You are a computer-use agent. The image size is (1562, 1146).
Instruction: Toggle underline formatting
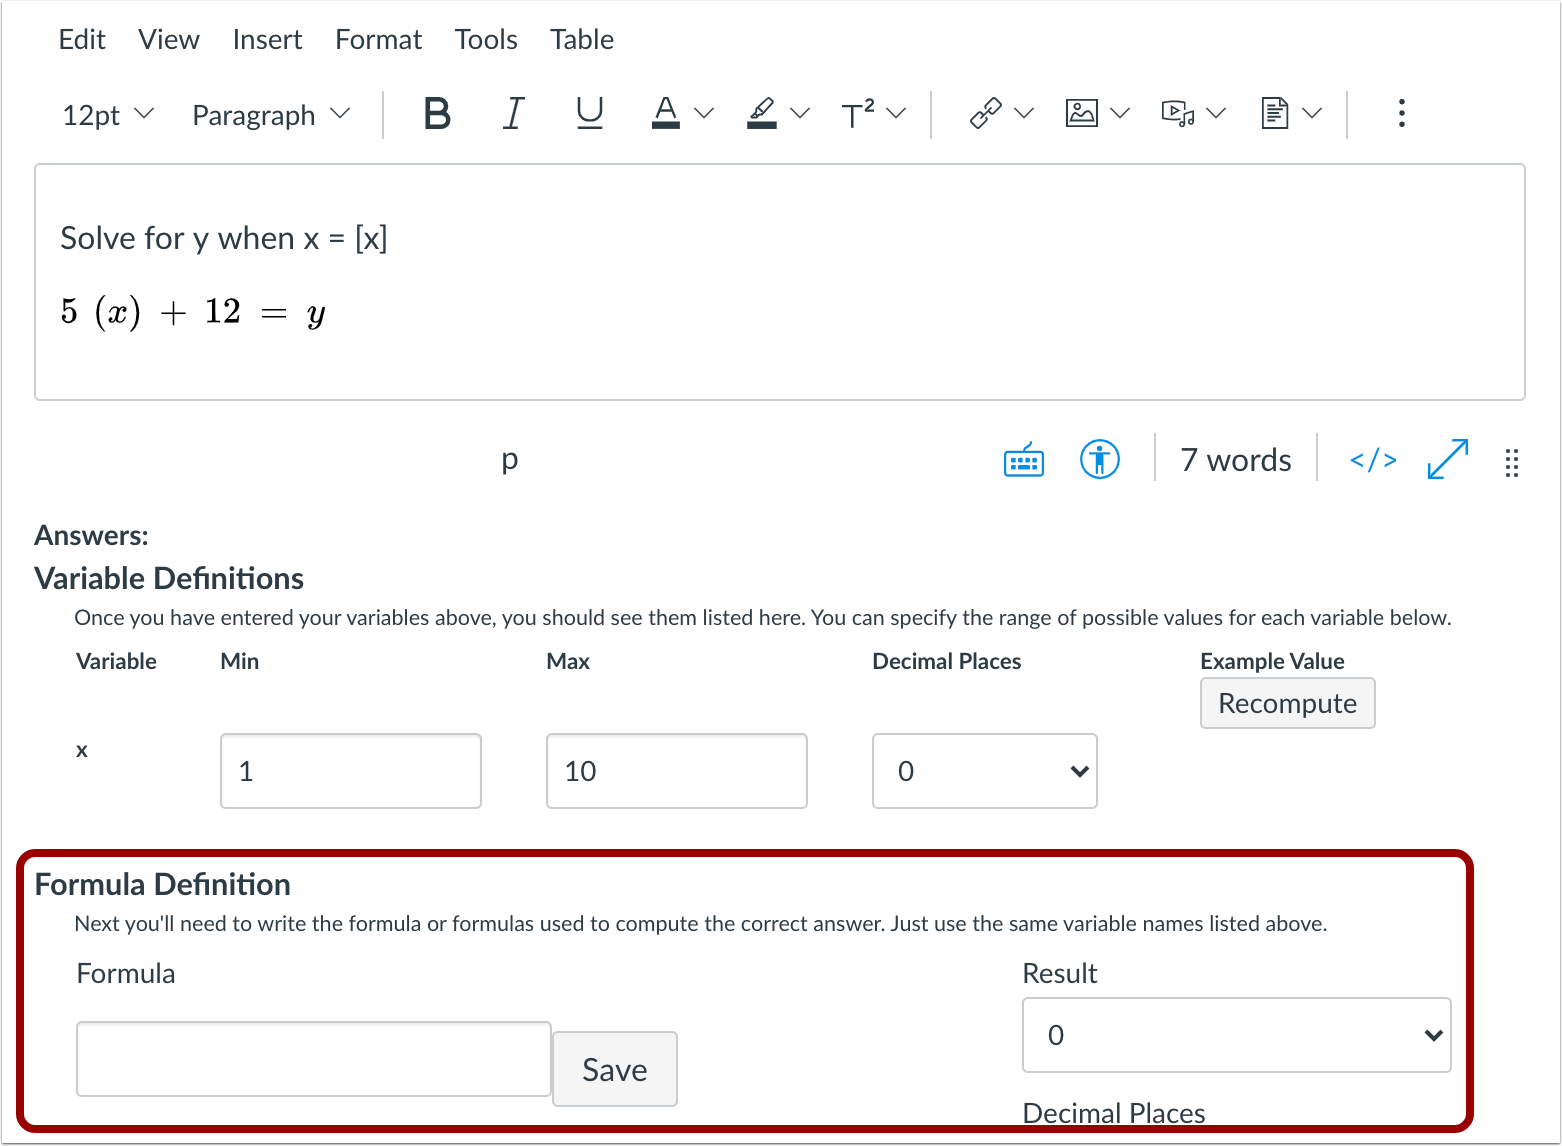589,113
